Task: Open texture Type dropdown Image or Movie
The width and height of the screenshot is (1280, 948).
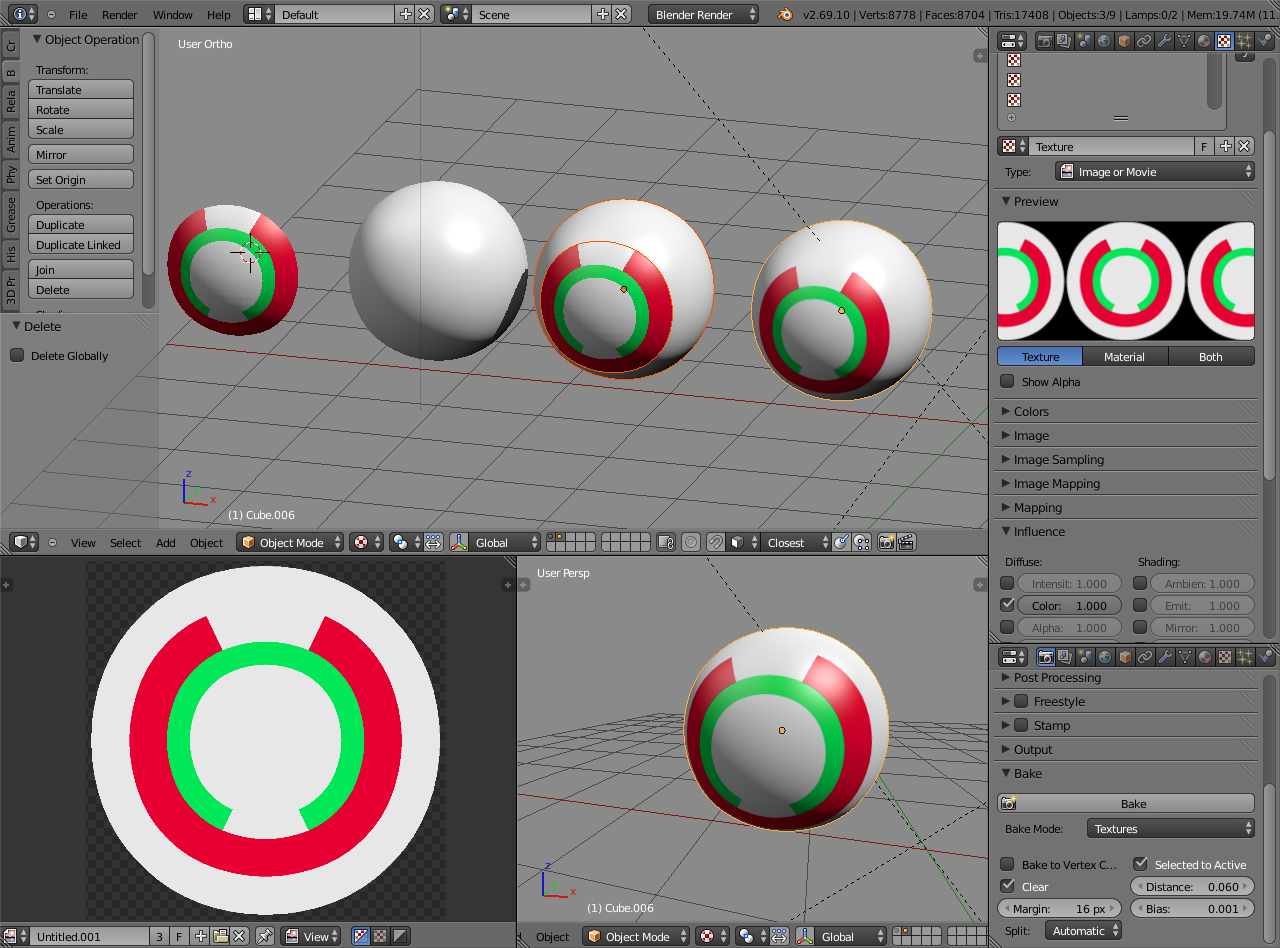Action: pos(1156,172)
